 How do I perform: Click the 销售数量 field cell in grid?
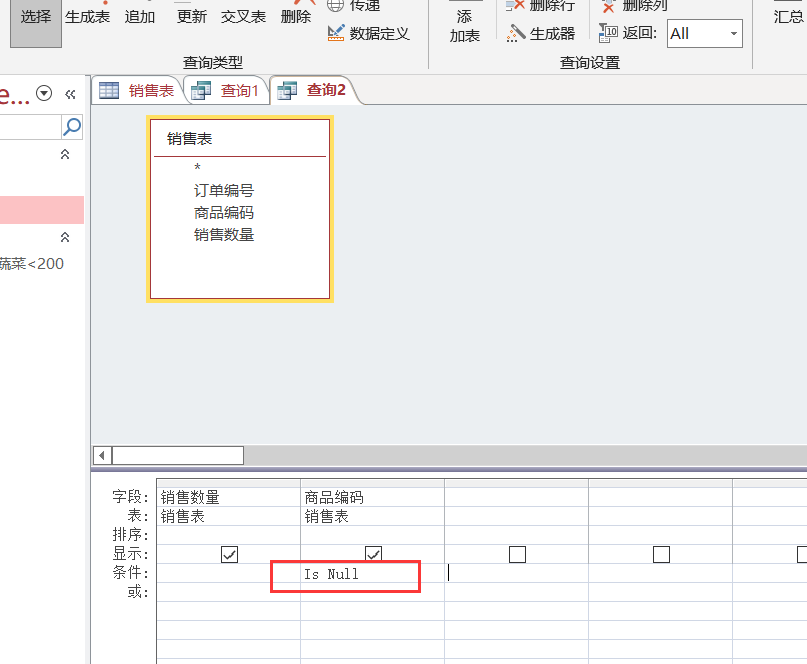click(229, 497)
